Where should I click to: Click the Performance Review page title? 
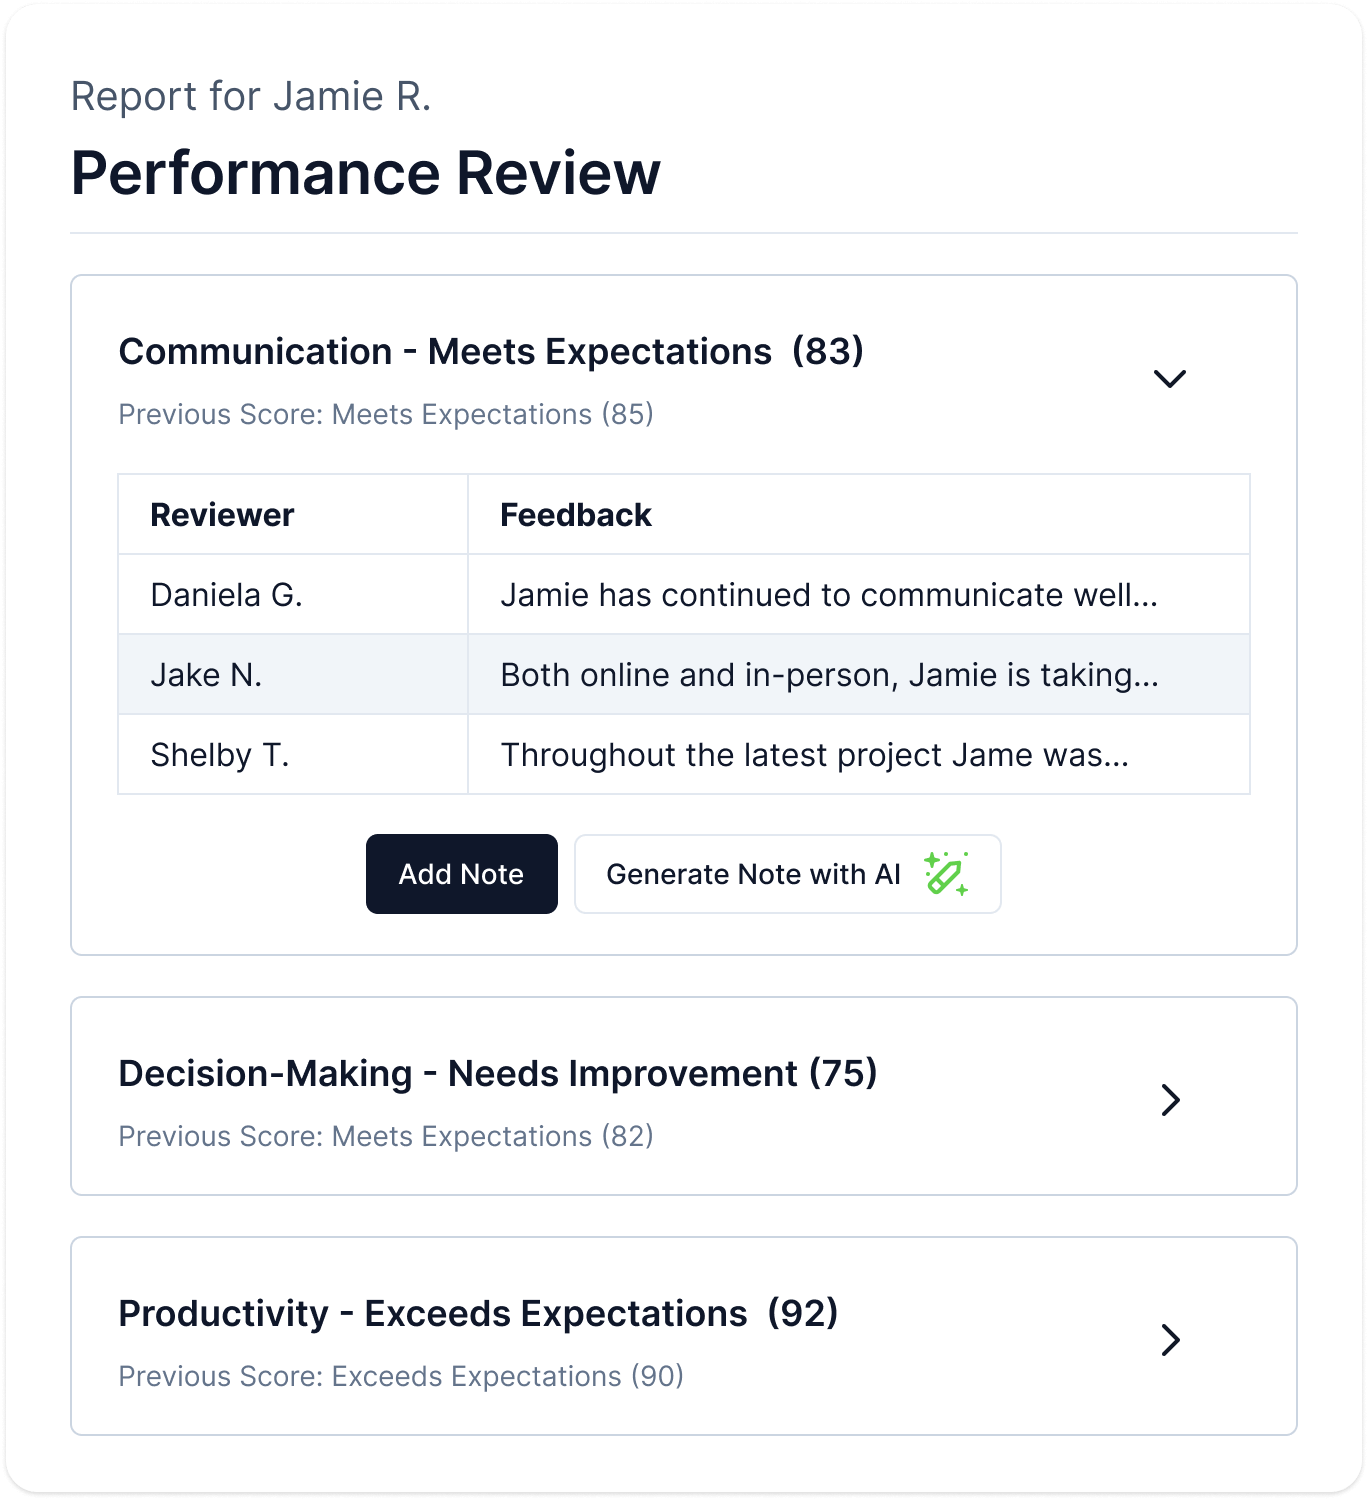pyautogui.click(x=366, y=173)
